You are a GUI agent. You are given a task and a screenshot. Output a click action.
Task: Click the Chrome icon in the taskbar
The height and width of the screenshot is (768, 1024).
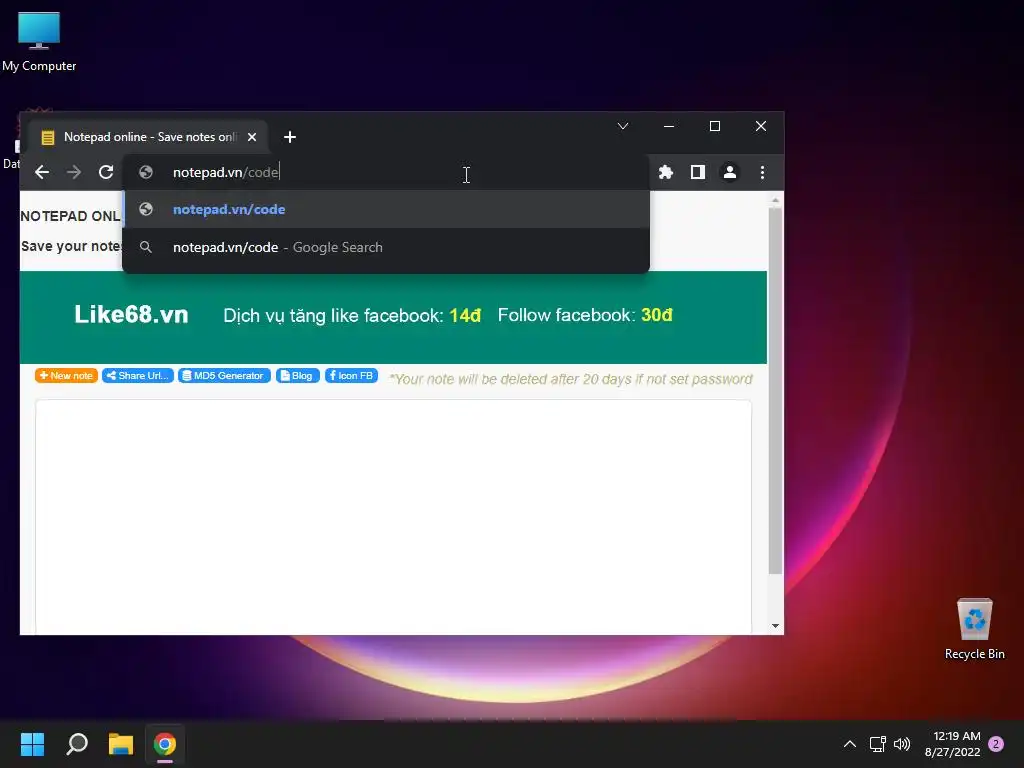click(165, 744)
